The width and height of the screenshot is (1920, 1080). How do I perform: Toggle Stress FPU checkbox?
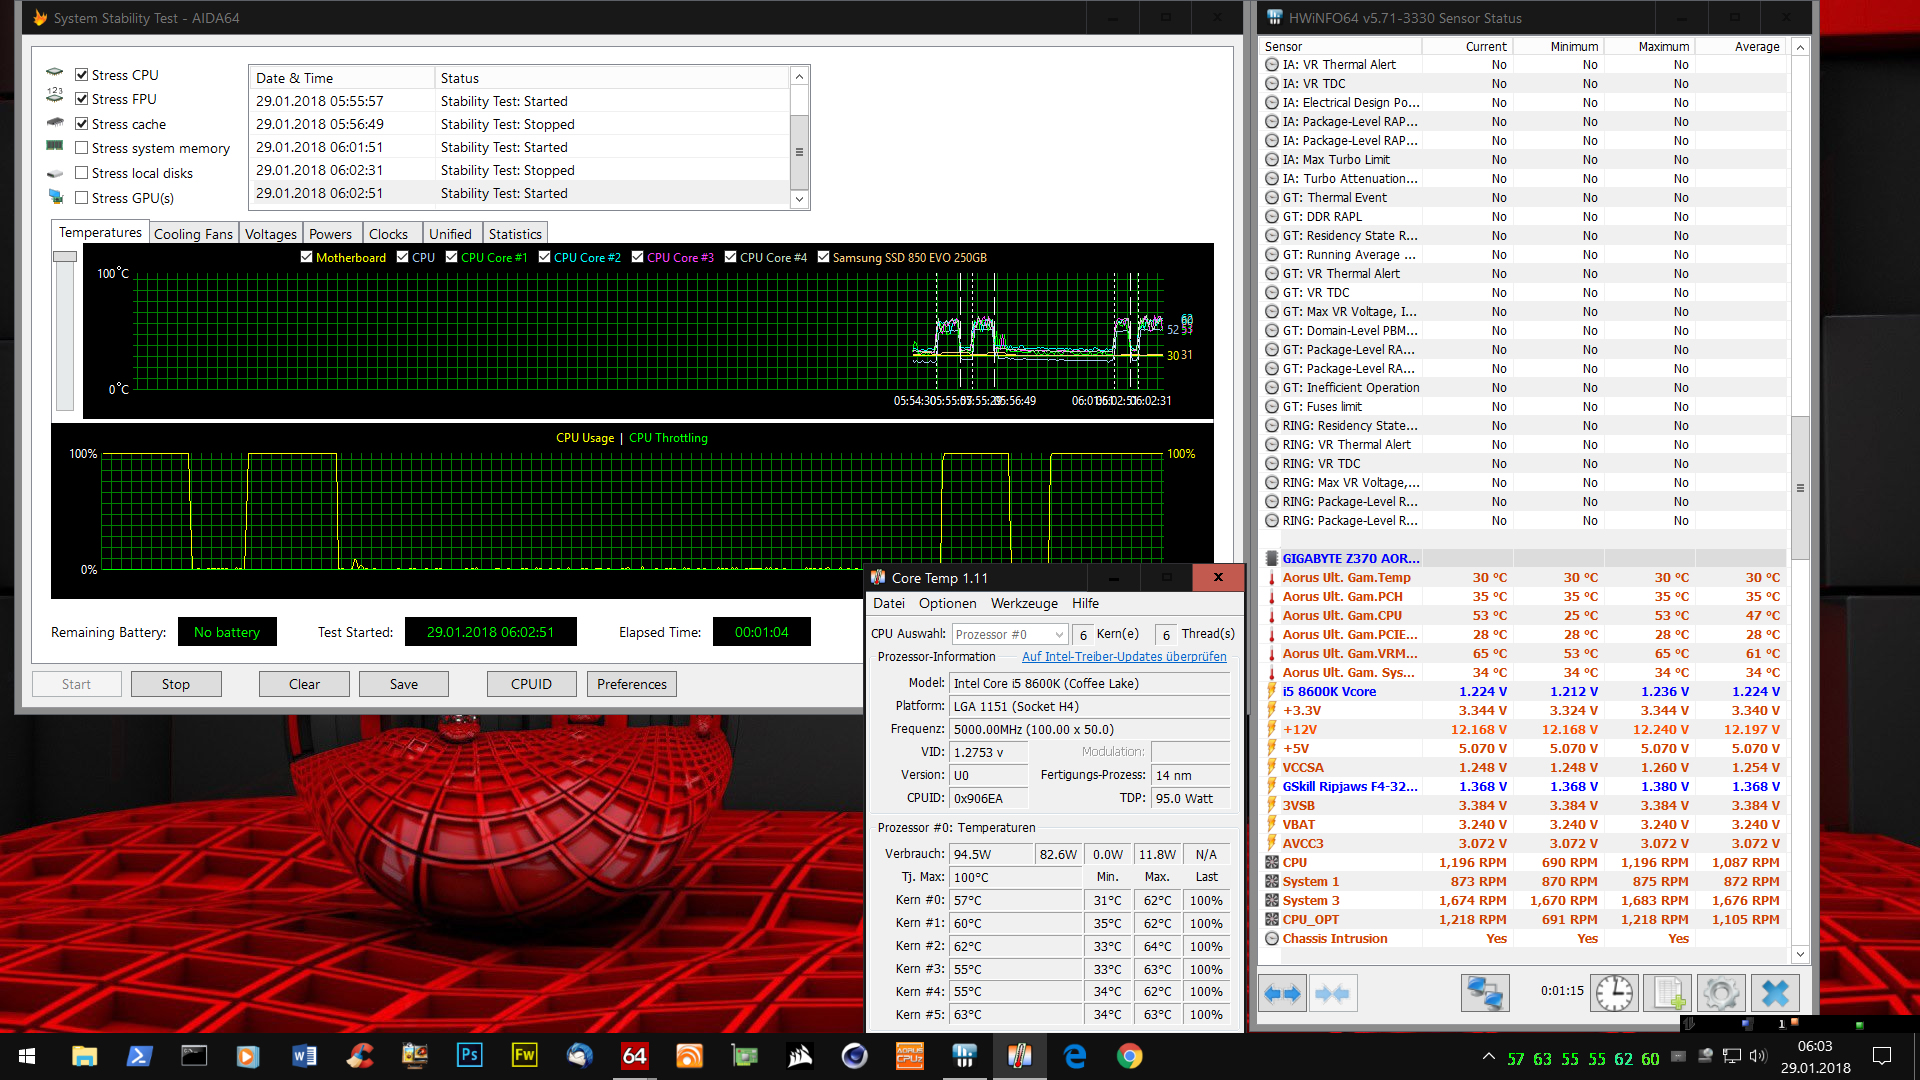coord(82,99)
